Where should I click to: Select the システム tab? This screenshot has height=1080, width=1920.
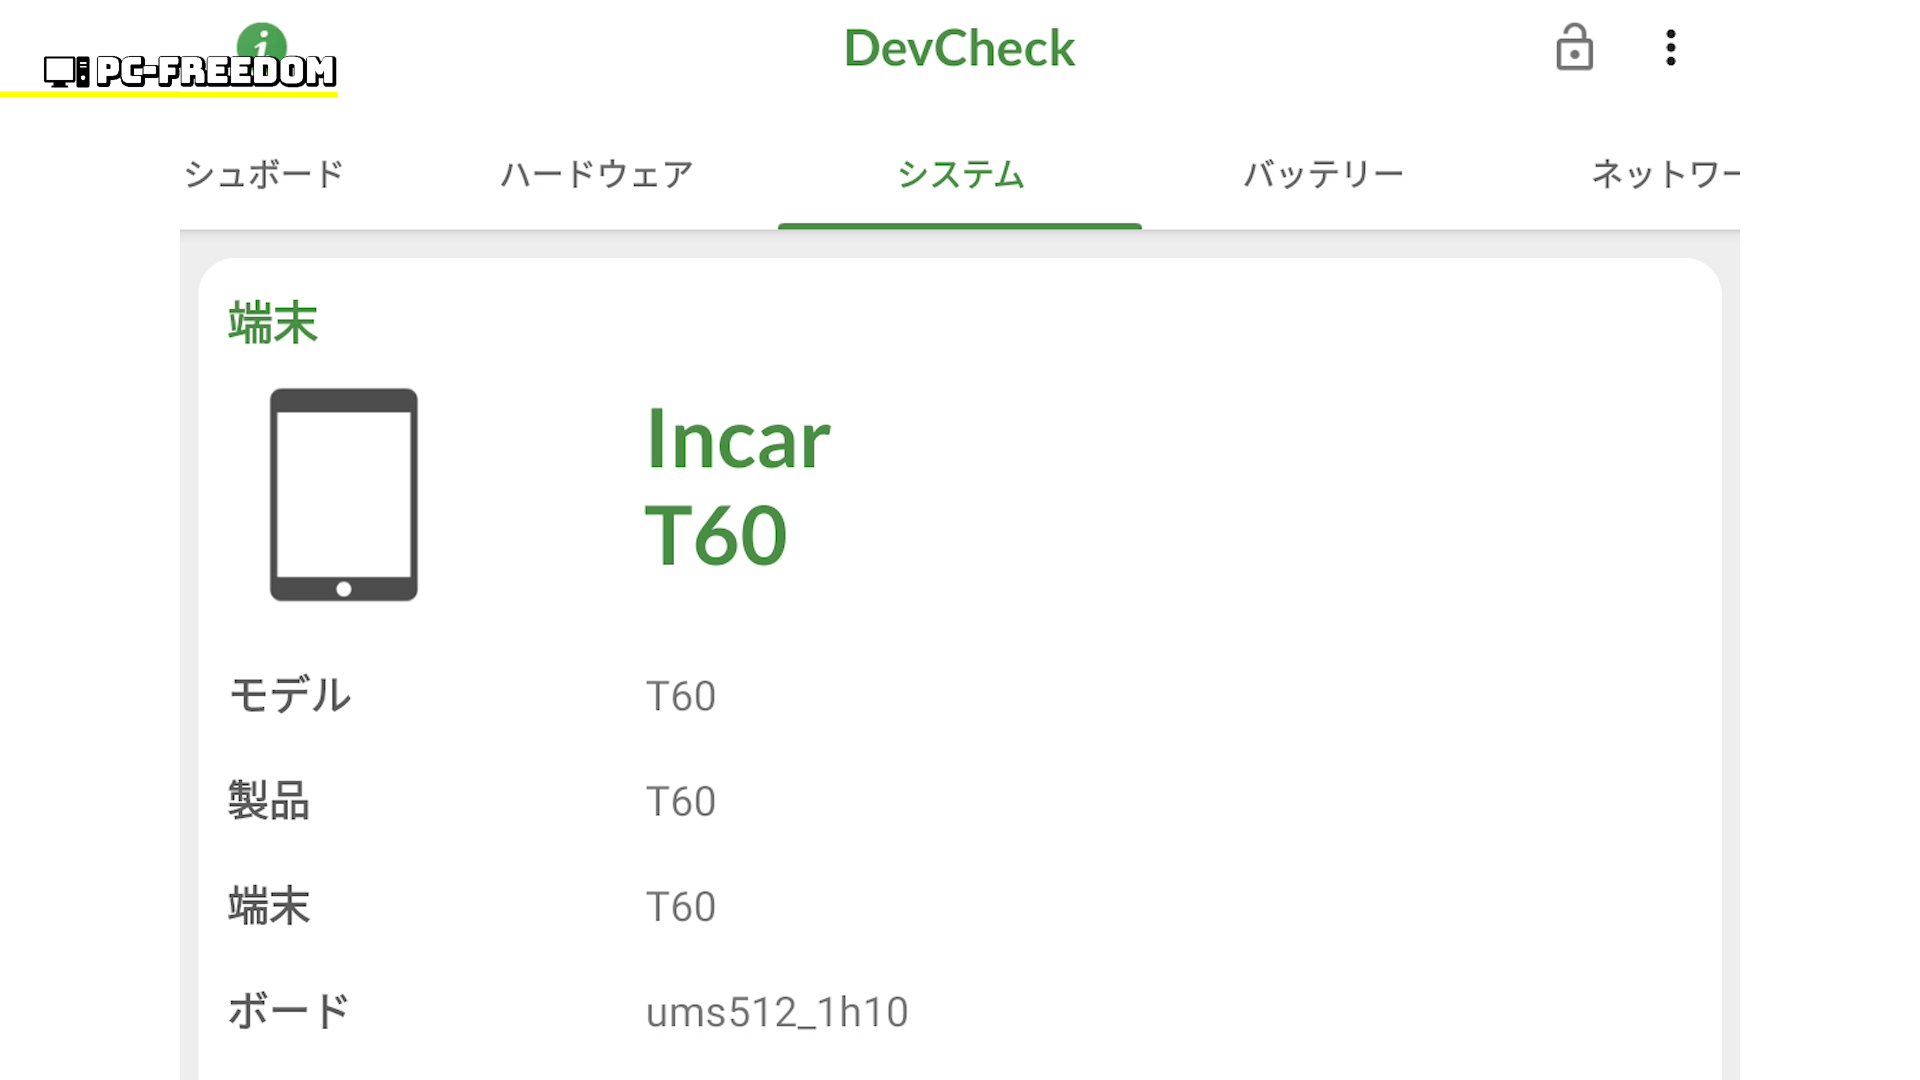[960, 174]
